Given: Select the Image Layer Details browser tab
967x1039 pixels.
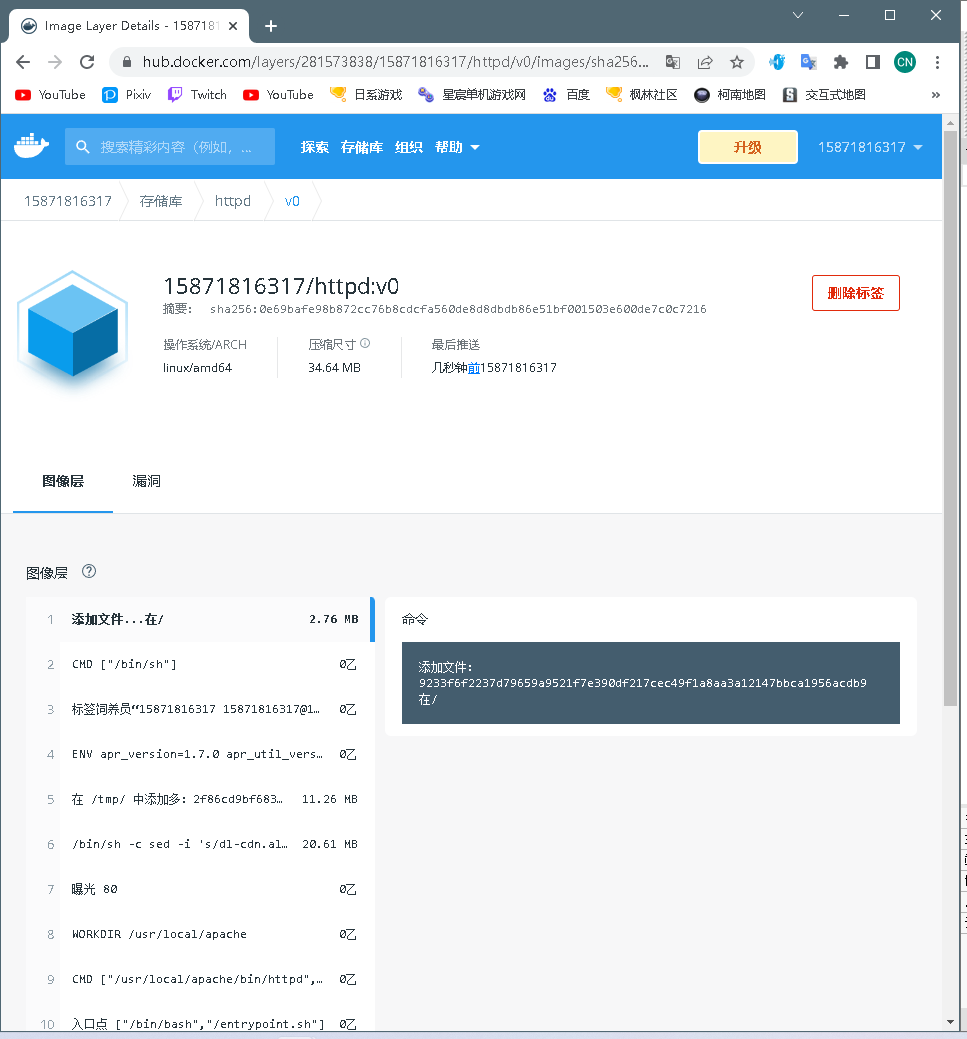Looking at the screenshot, I should 129,26.
